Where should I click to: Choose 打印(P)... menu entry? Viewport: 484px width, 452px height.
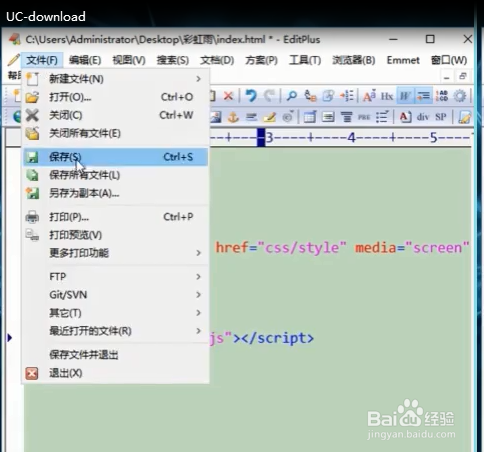point(116,217)
